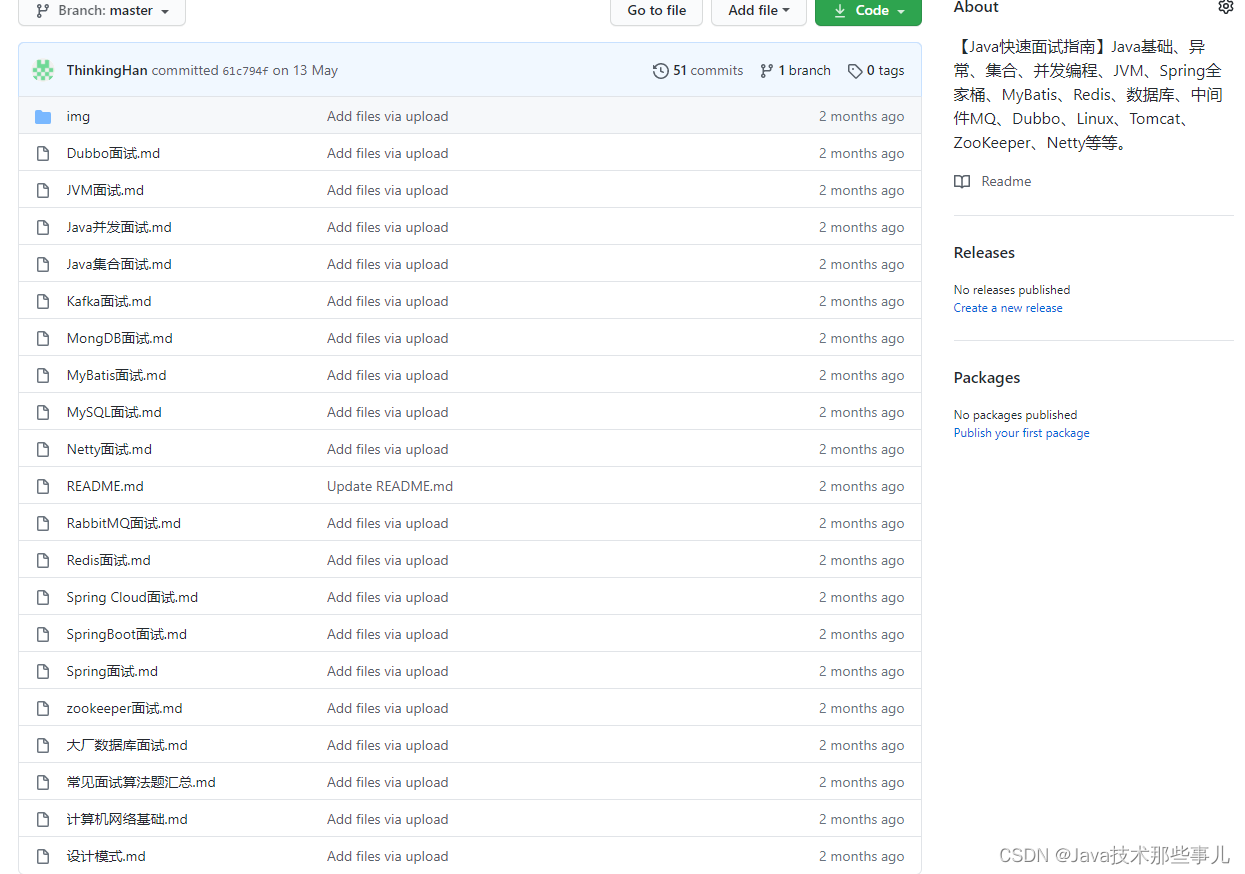This screenshot has height=874, width=1245.
Task: Open Dubbo面试.md file
Action: pos(113,153)
